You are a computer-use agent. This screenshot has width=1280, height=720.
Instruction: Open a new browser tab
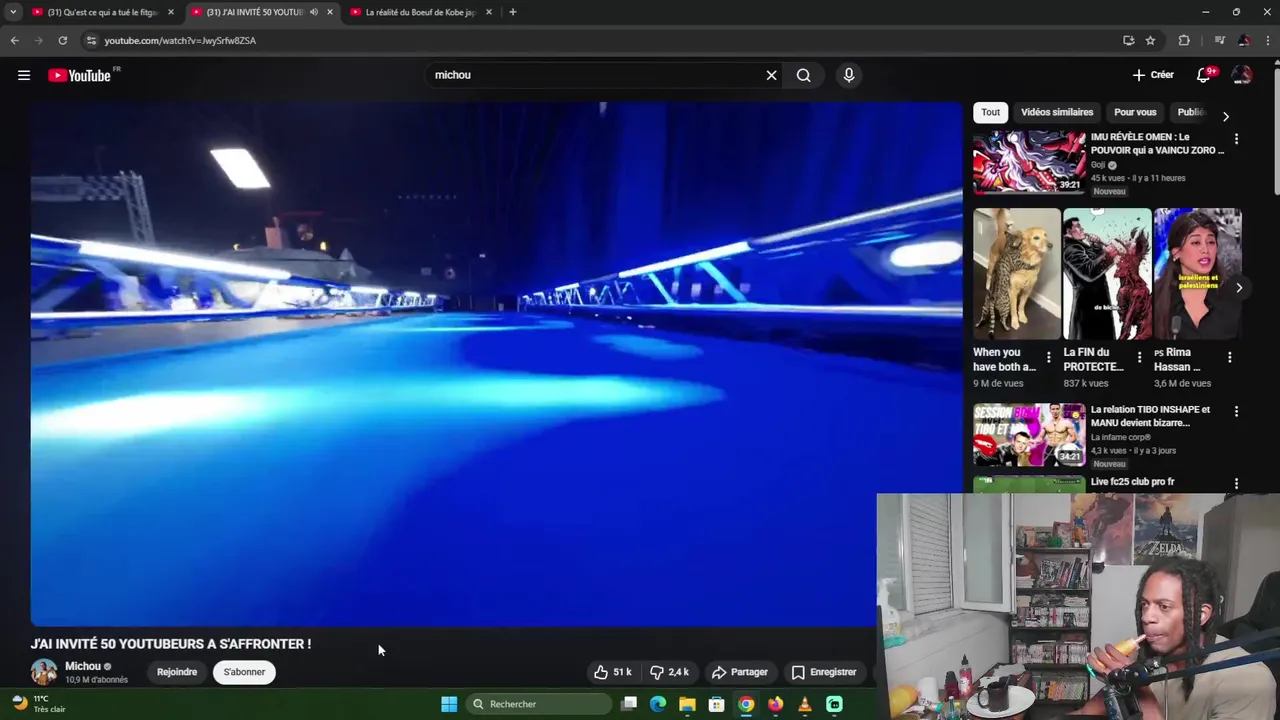point(512,12)
